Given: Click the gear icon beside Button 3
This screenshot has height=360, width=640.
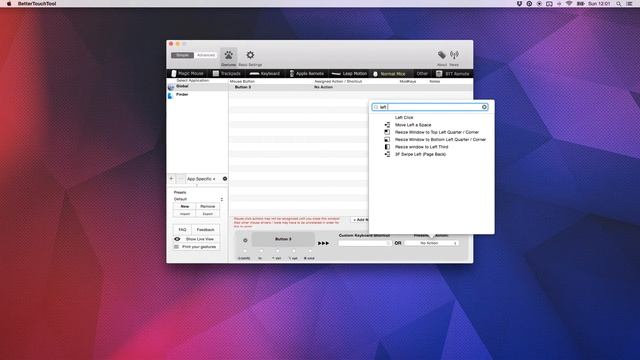Looking at the screenshot, I should click(245, 240).
